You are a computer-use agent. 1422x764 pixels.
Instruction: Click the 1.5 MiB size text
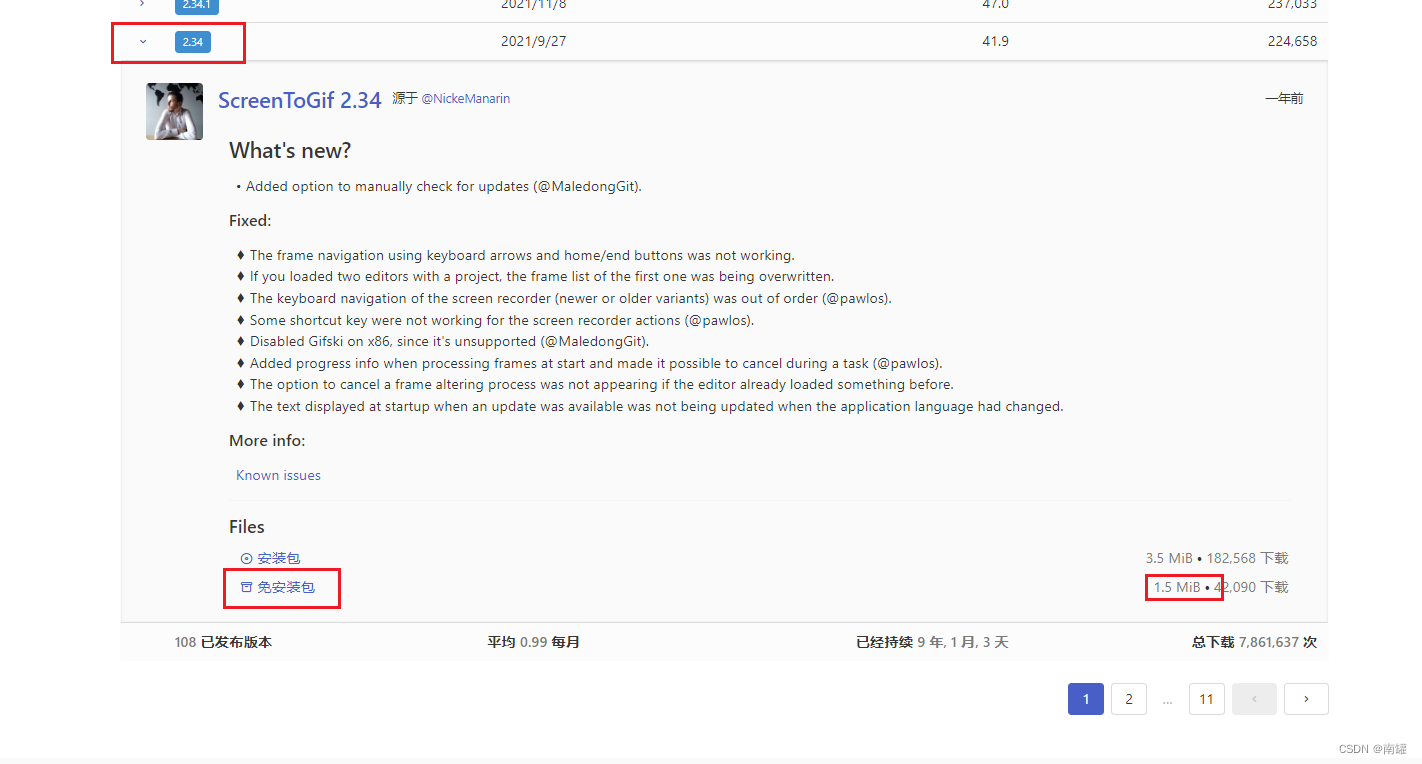click(1177, 587)
